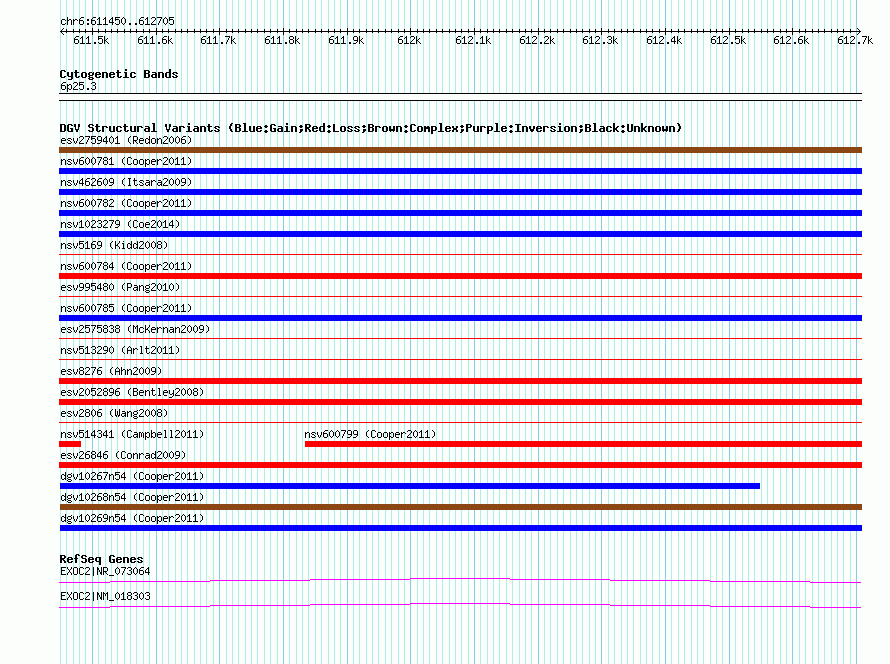Click the nsv600799 (Cooper2011) label
This screenshot has height=664, width=890.
tap(370, 434)
